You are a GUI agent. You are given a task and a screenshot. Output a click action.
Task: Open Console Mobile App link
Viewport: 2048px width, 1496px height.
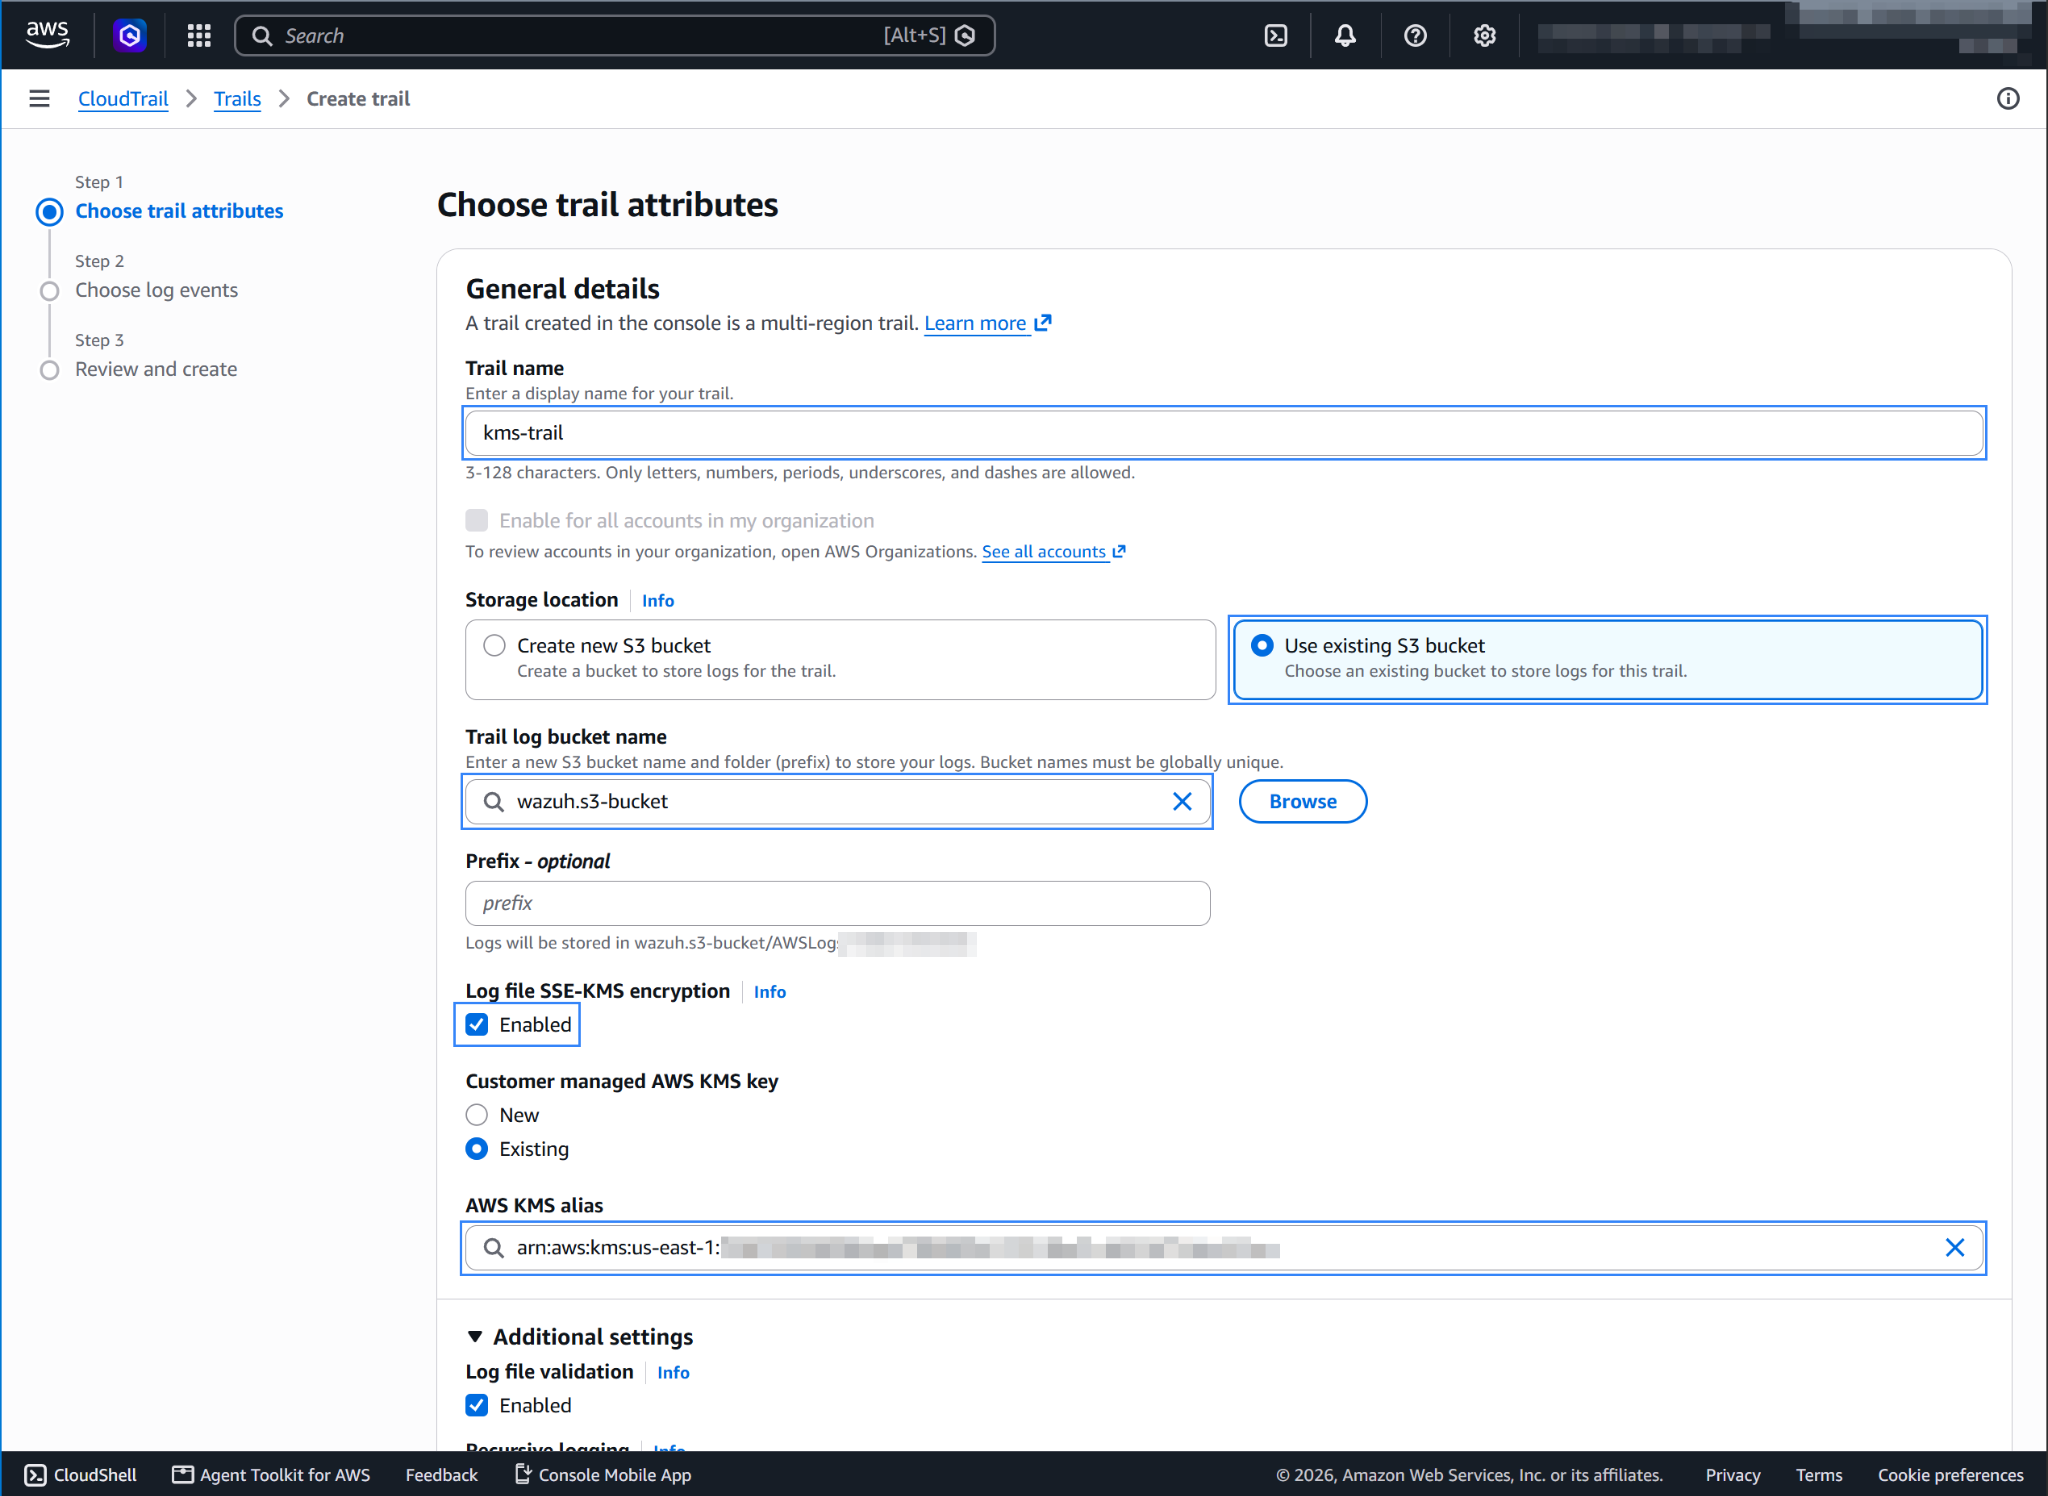[x=603, y=1474]
